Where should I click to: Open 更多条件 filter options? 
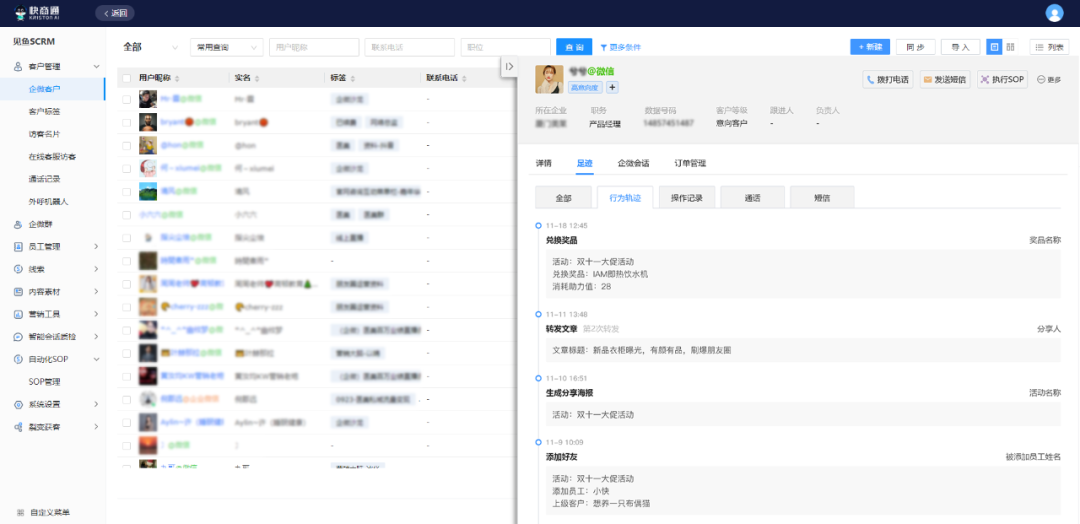(x=620, y=47)
